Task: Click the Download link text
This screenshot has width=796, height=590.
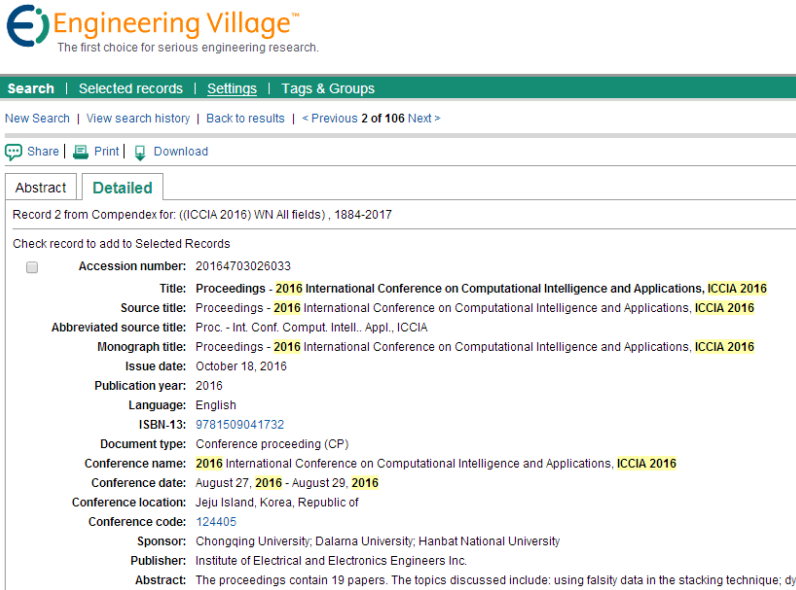Action: (181, 151)
